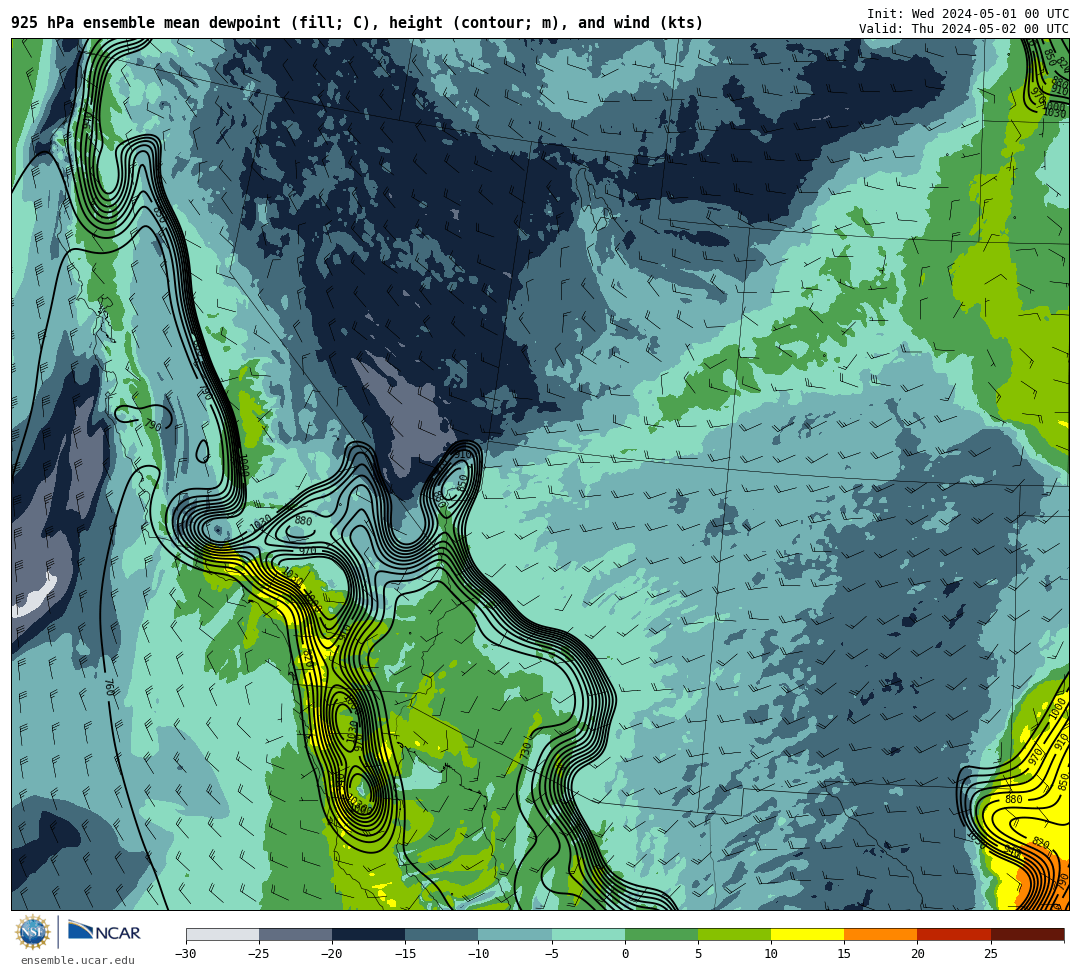Click the '760' height contour label
1080x973 pixels.
click(109, 687)
